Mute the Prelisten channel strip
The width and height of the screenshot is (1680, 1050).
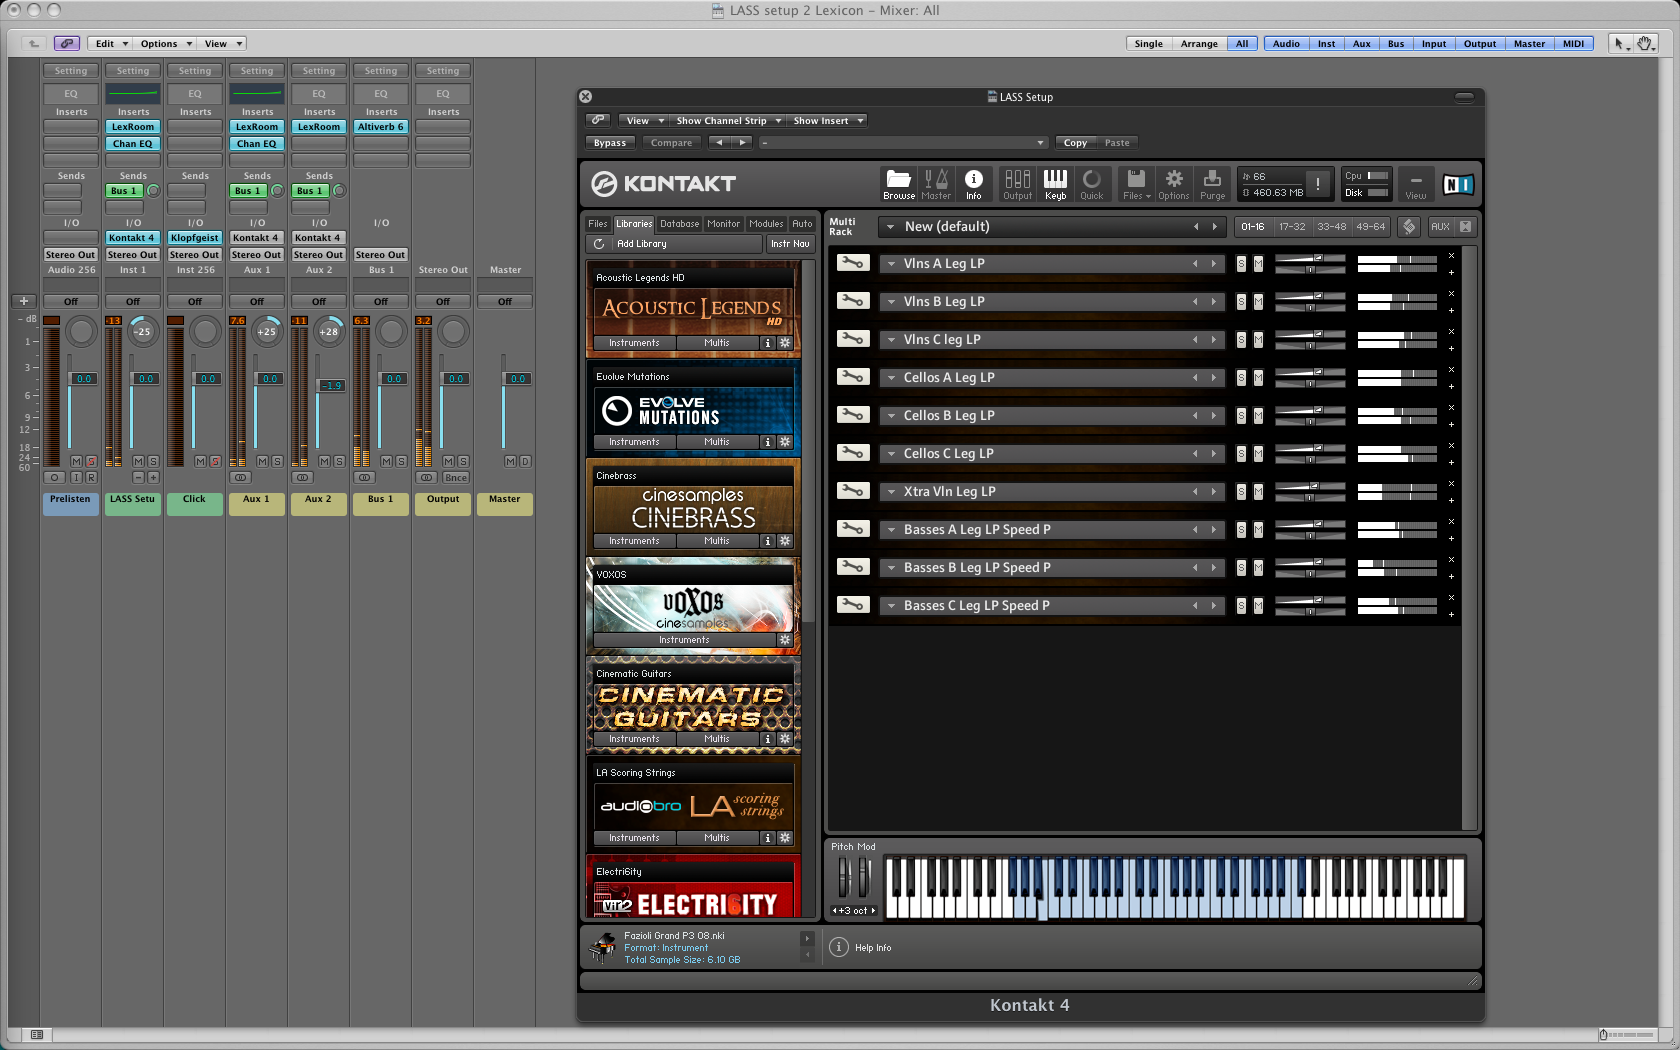click(x=76, y=461)
